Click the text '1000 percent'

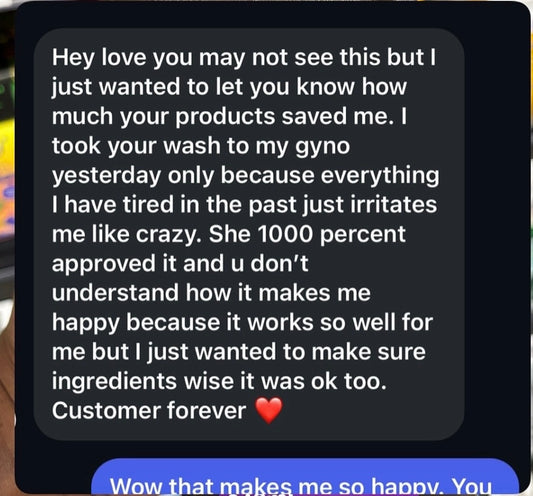pyautogui.click(x=331, y=234)
